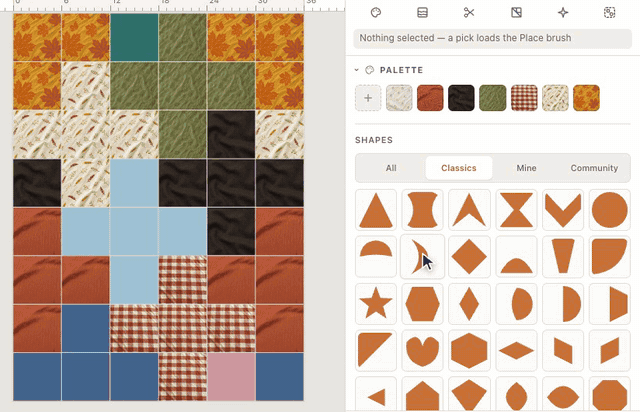Choose the full circle shape
640x412 pixels.
610,210
